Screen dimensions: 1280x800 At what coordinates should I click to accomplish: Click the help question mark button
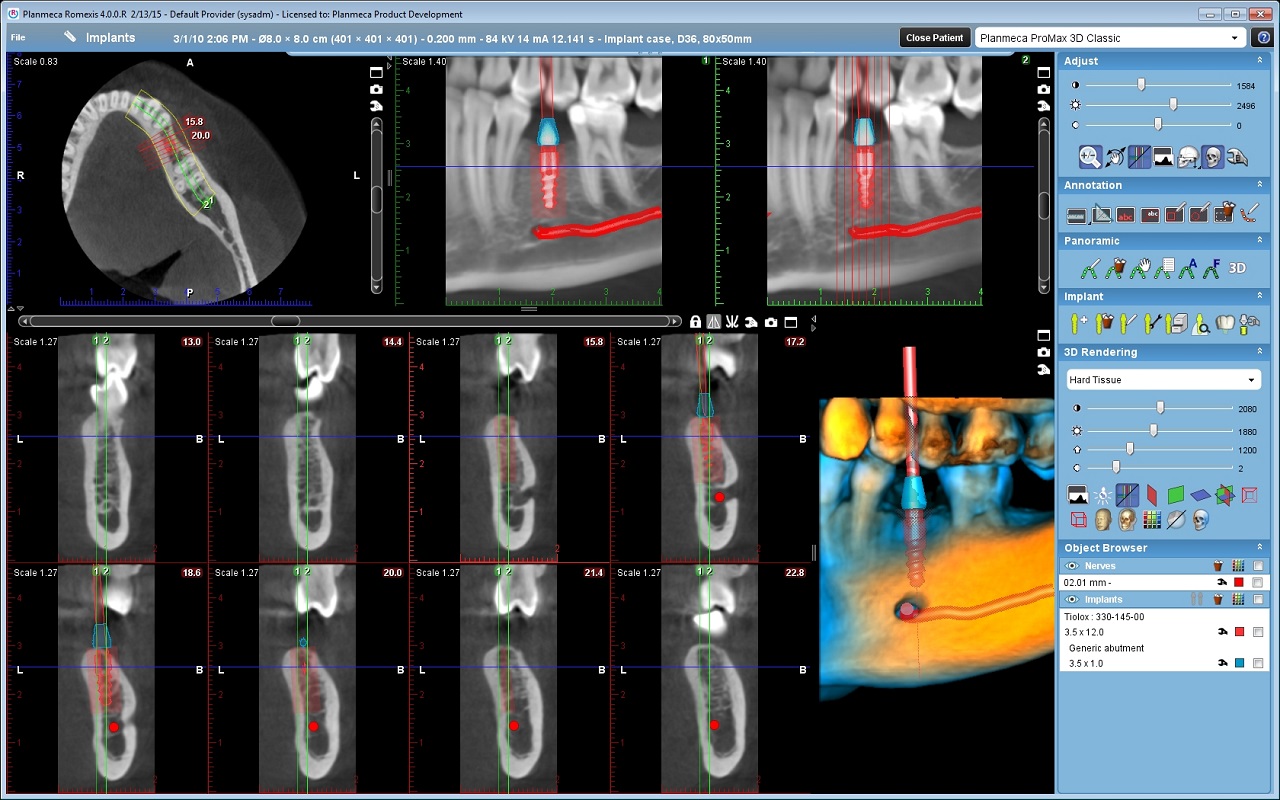point(1263,38)
